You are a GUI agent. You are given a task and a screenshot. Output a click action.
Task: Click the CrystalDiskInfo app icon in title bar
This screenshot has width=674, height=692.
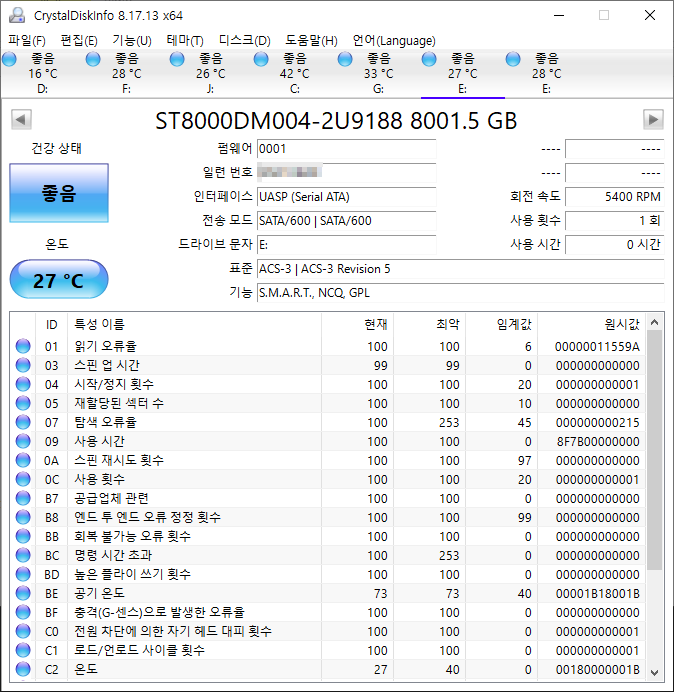[17, 15]
